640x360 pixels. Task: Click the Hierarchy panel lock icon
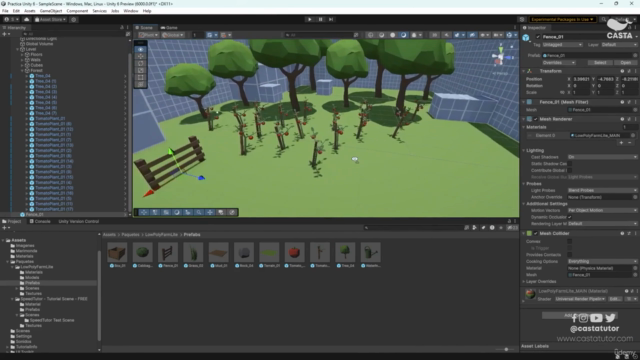(x=122, y=27)
